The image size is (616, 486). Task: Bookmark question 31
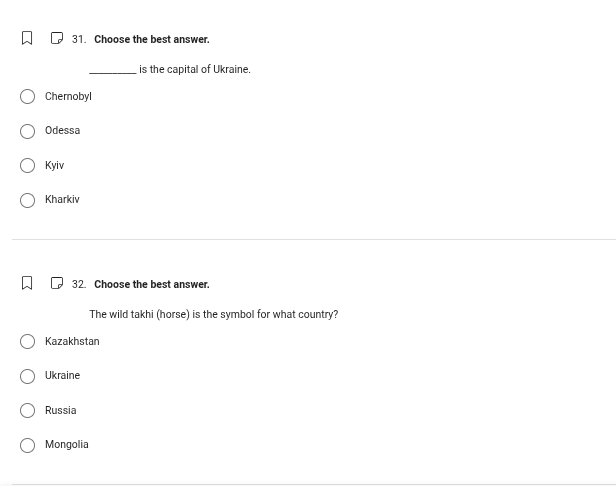(27, 39)
